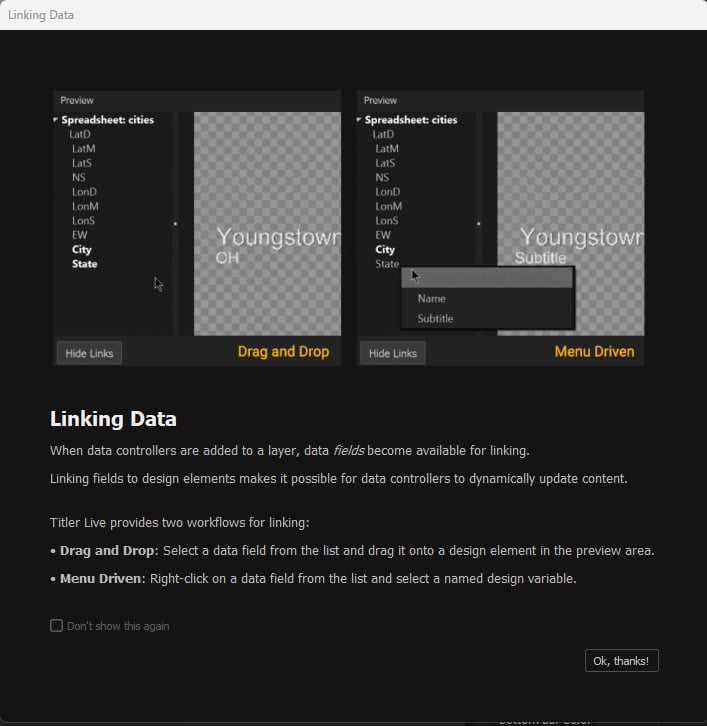Click "LonM" in the Drag and Drop preview list
Image resolution: width=707 pixels, height=726 pixels.
coord(85,206)
